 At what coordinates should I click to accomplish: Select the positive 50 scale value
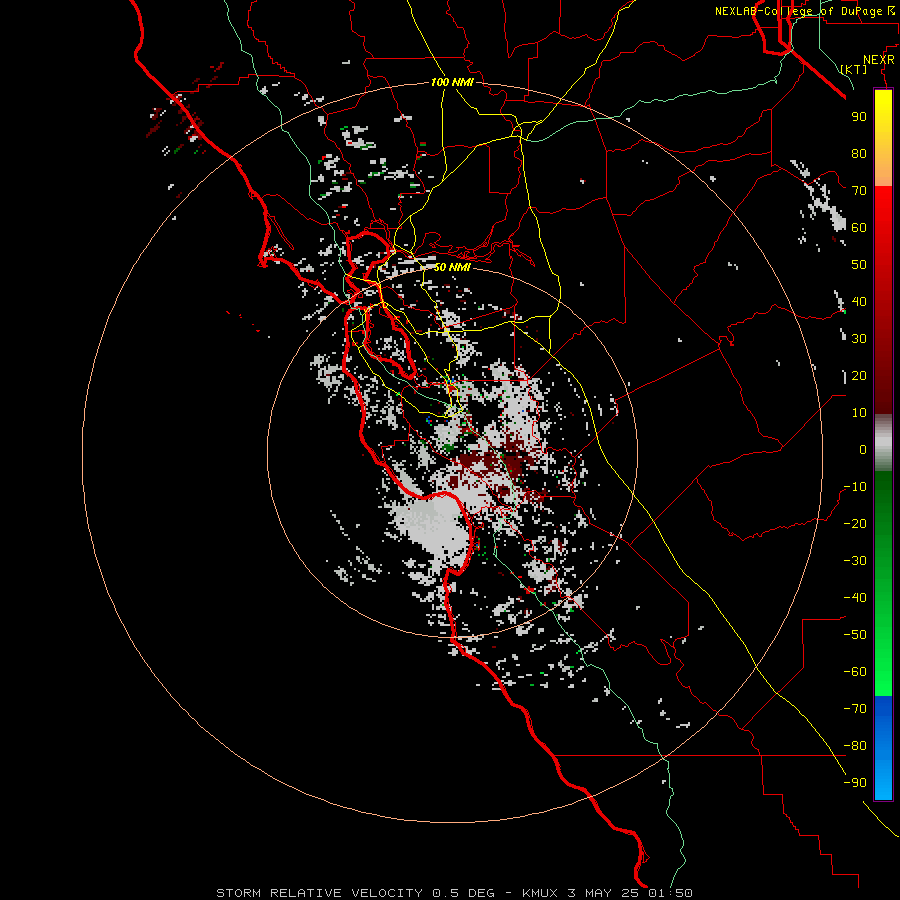859,265
